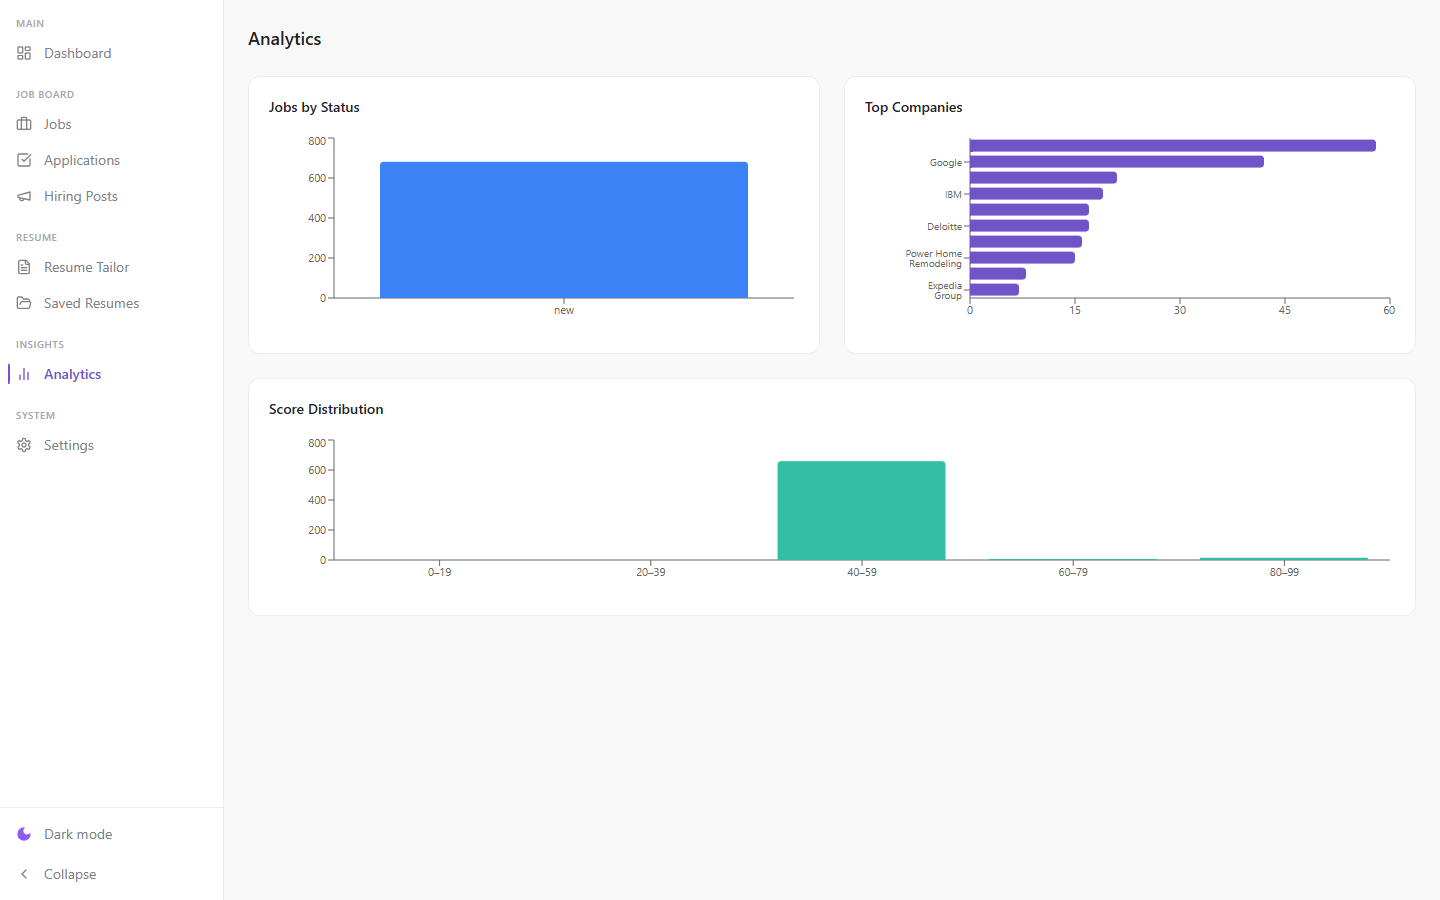Click the Jobs briefcase icon
Screen dimensions: 1440x900
[x=24, y=124]
